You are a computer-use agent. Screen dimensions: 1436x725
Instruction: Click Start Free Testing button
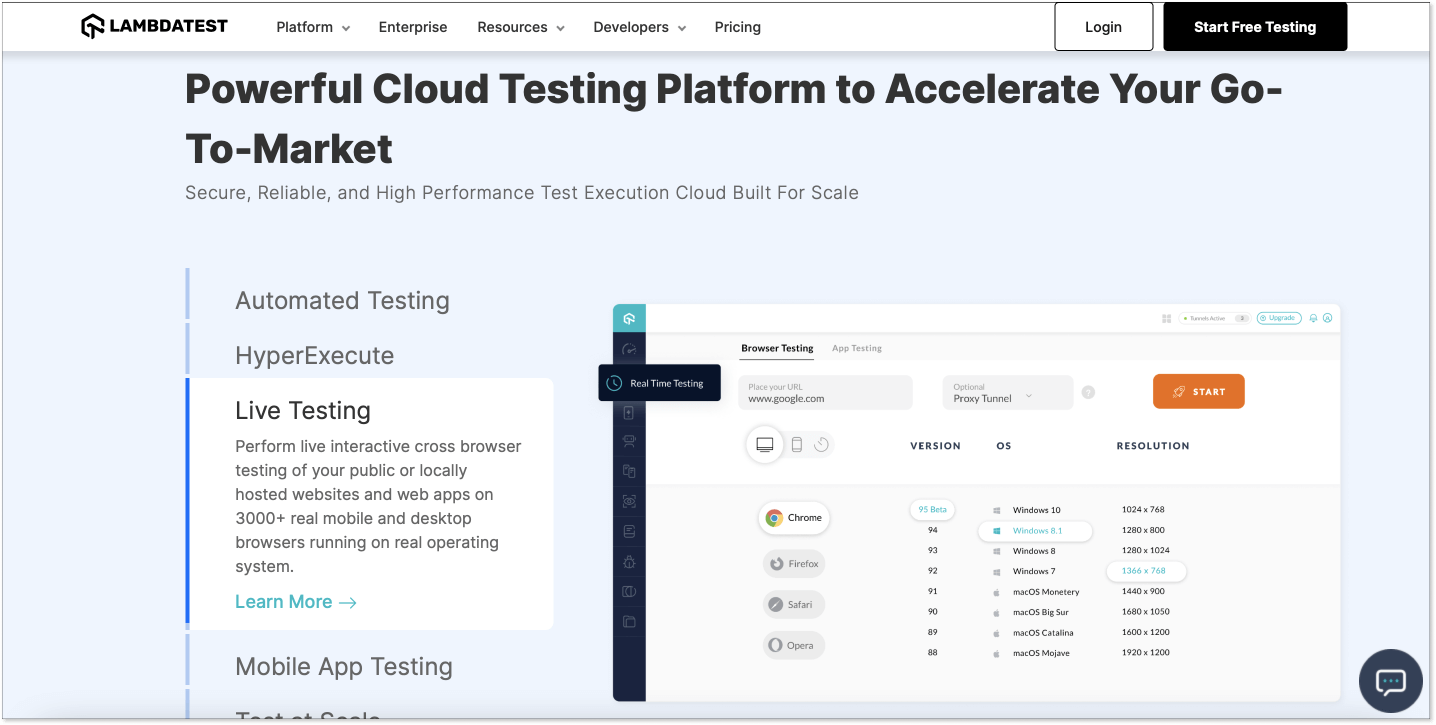(x=1255, y=27)
